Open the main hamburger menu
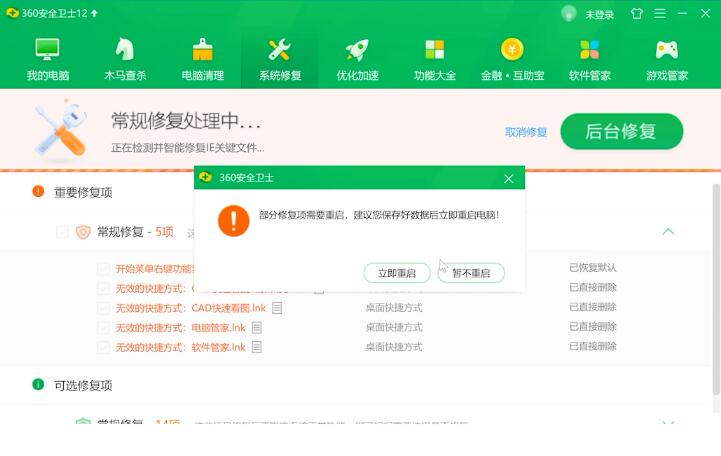This screenshot has height=456, width=721. coord(660,13)
